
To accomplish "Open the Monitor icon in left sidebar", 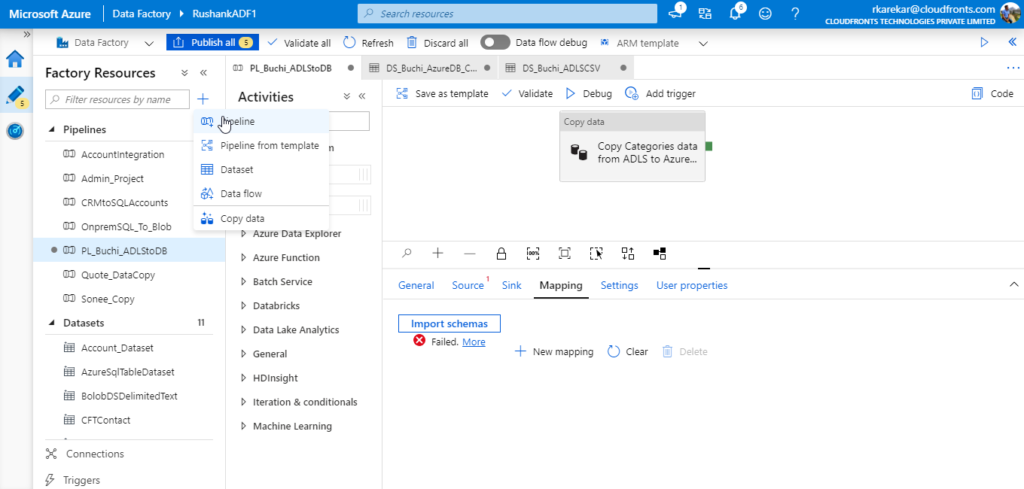I will (16, 131).
